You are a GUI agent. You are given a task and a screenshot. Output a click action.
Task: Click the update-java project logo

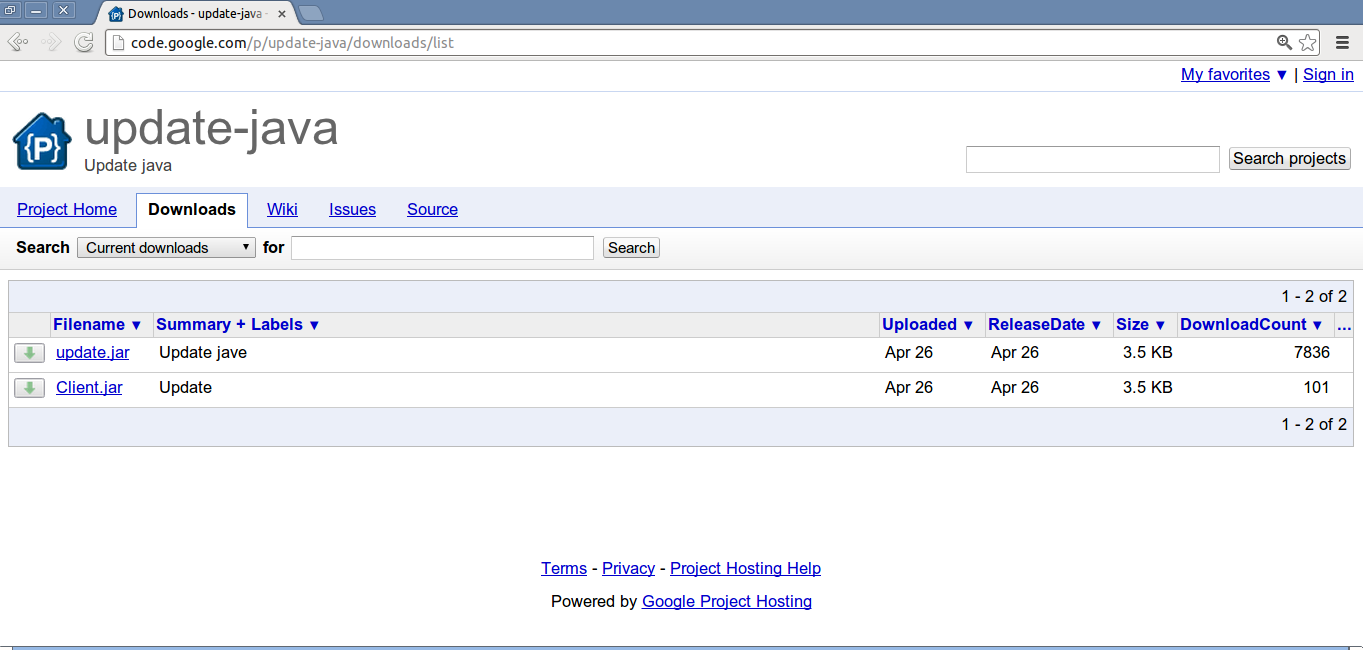(40, 140)
